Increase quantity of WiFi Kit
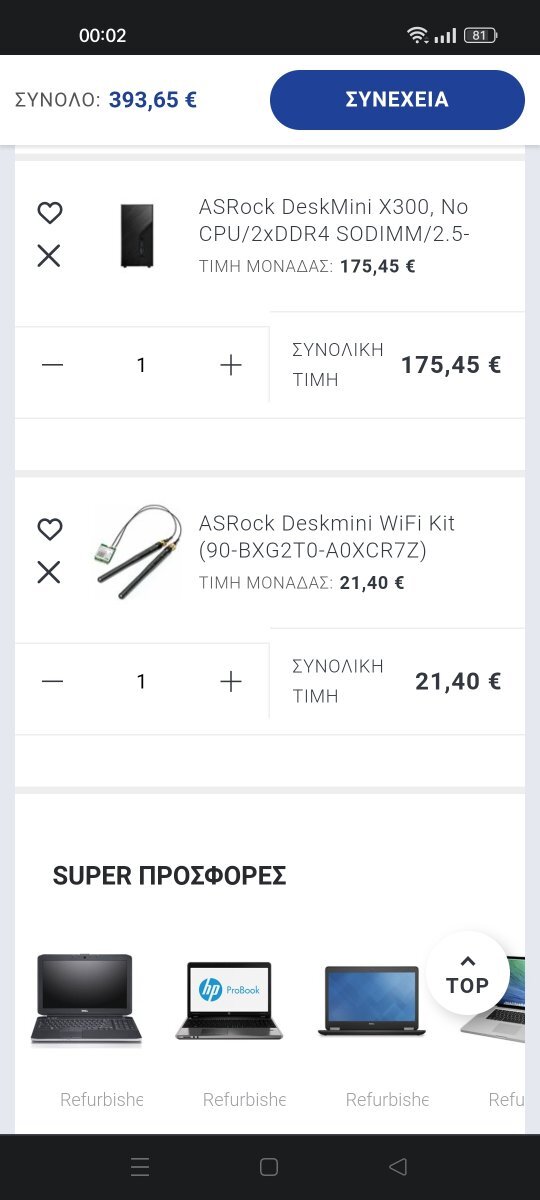Screen dimensions: 540x1200 [x=231, y=681]
